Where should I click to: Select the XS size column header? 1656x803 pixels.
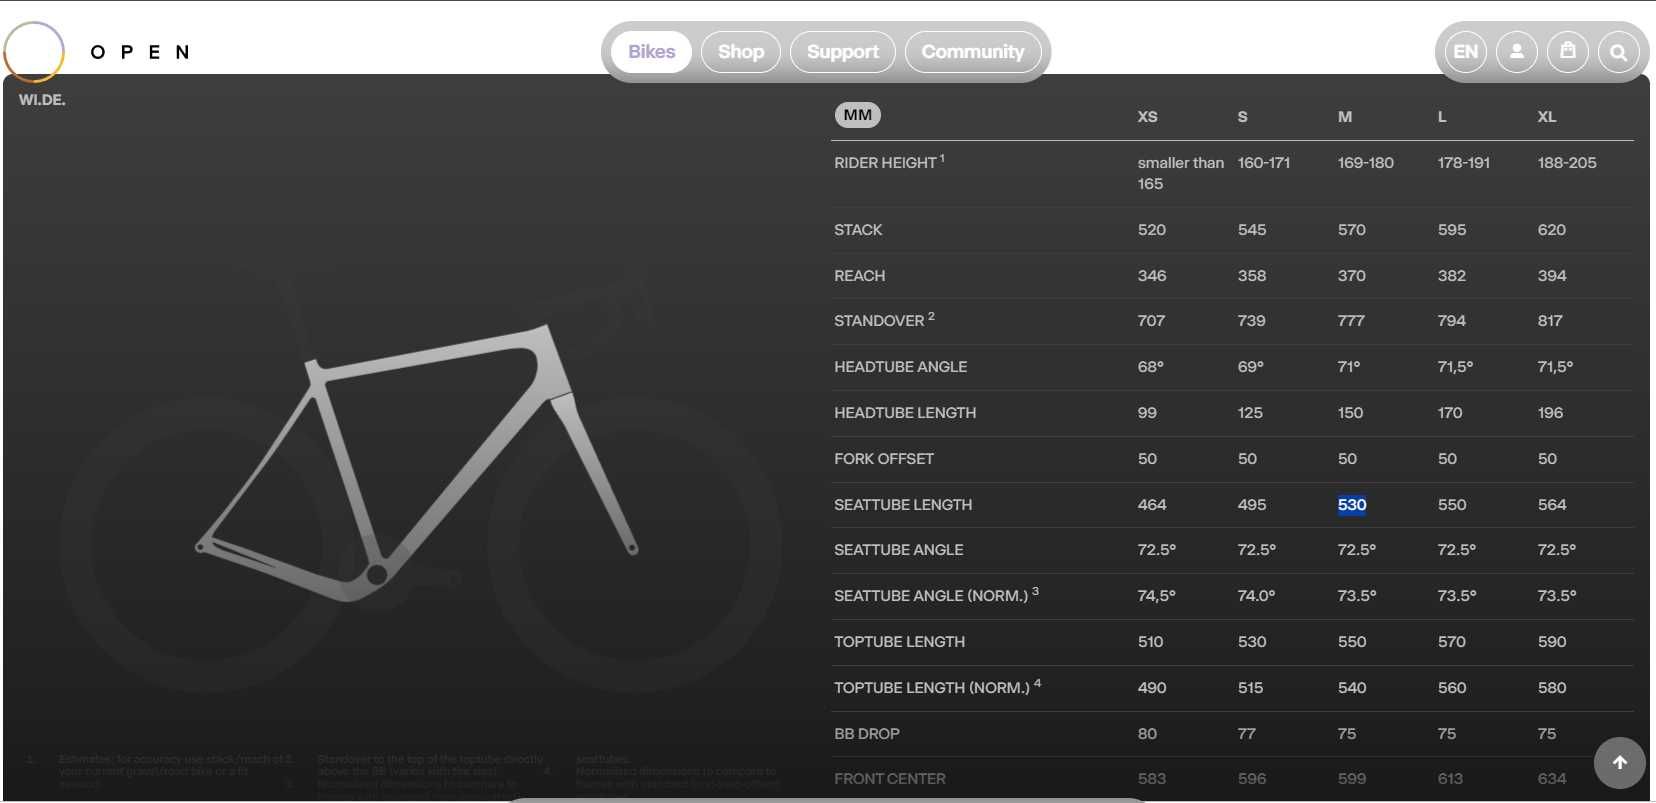pyautogui.click(x=1148, y=117)
